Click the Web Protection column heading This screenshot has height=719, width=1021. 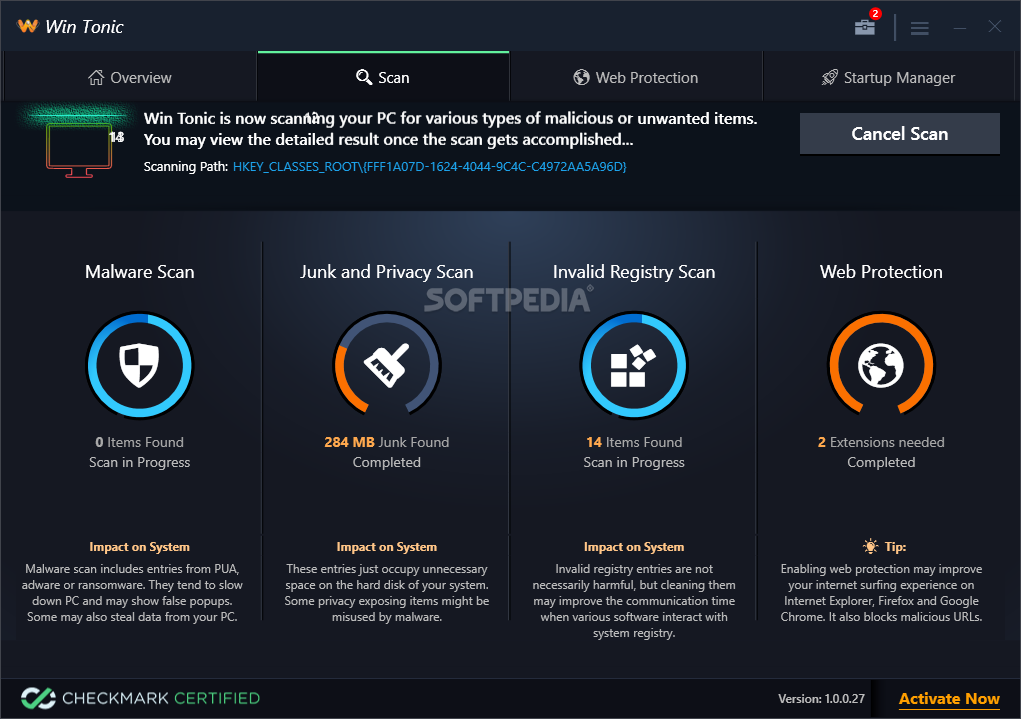881,272
